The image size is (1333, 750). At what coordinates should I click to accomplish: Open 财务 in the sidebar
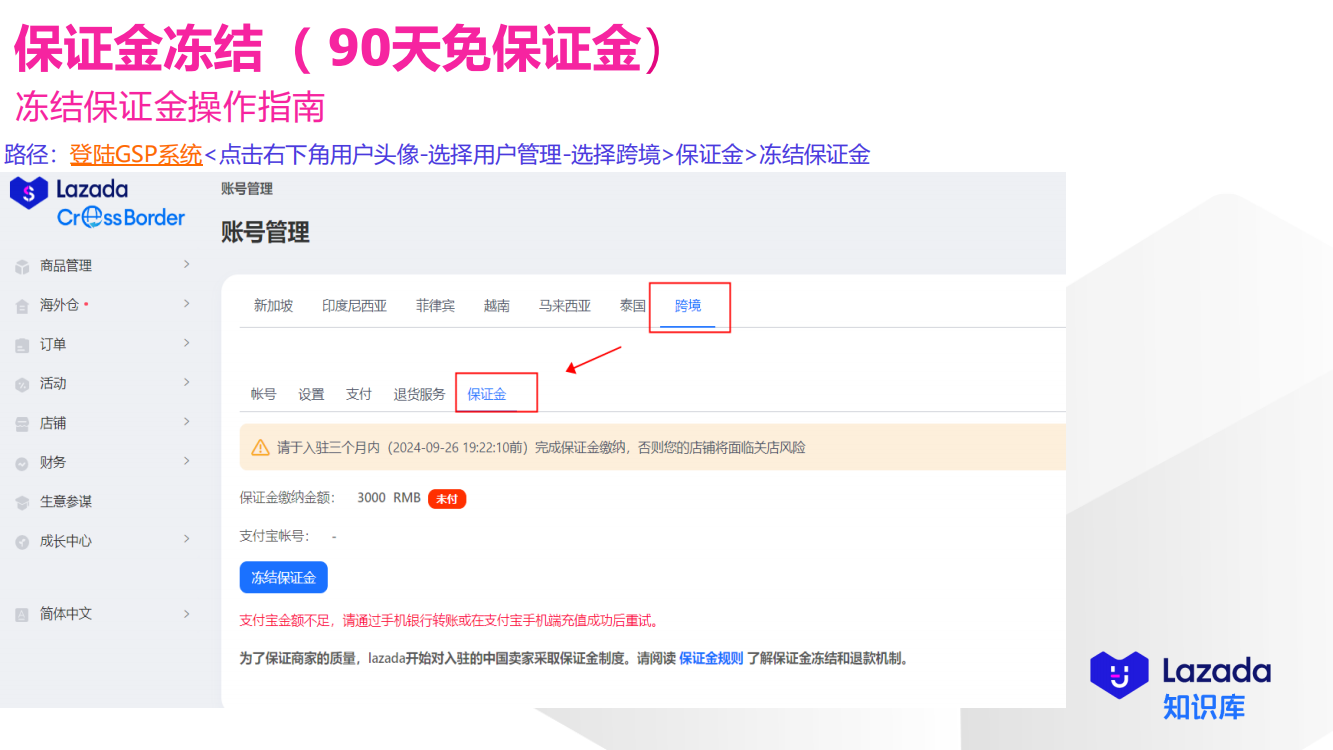pyautogui.click(x=53, y=462)
